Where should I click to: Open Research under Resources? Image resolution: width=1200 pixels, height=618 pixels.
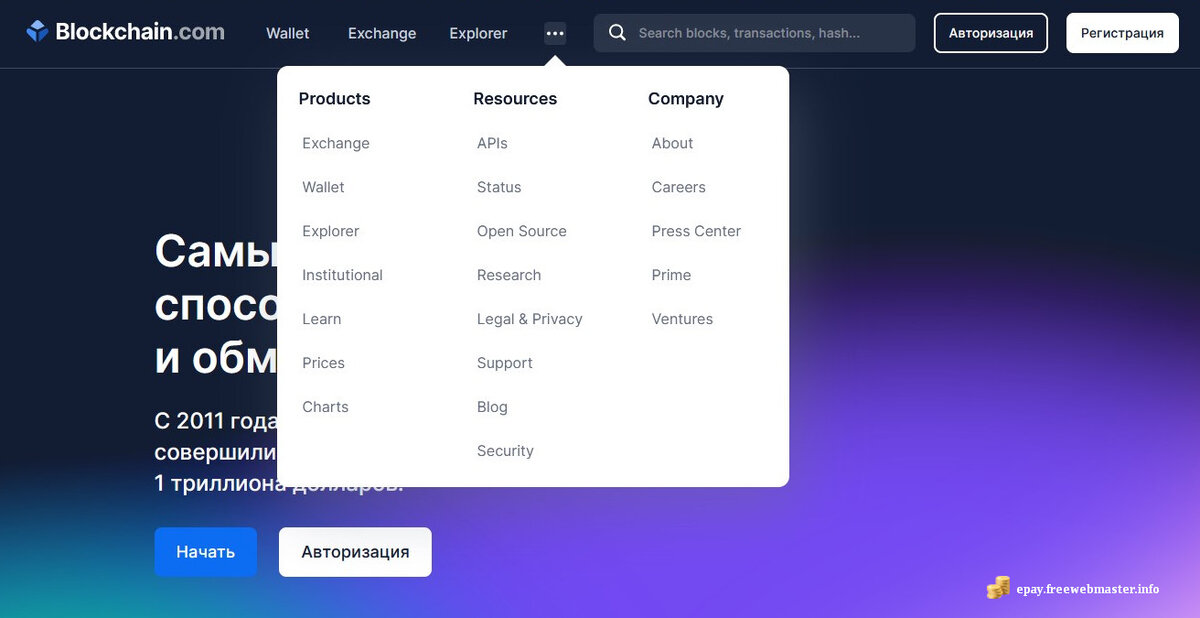[509, 275]
